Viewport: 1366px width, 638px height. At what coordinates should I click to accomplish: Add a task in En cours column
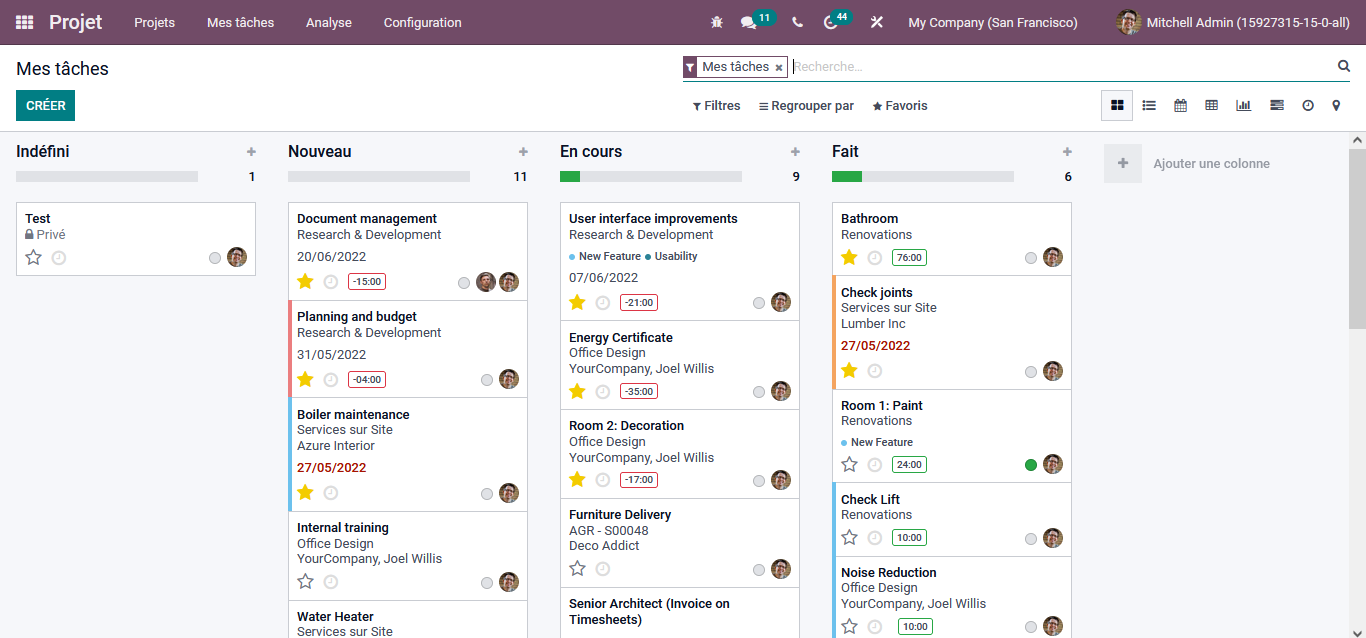(x=795, y=152)
